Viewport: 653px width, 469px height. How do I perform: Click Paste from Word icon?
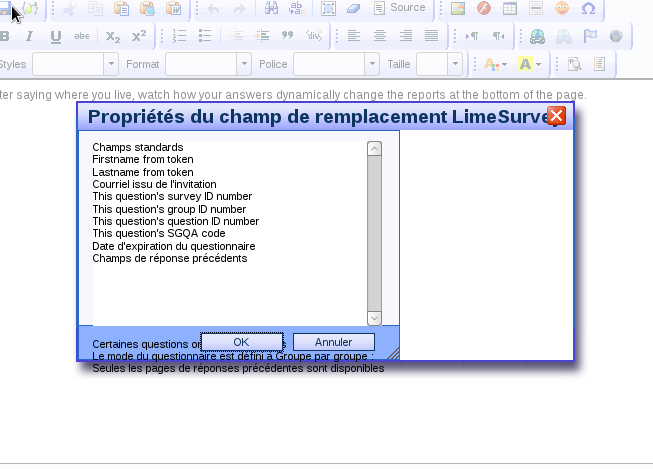pos(173,8)
